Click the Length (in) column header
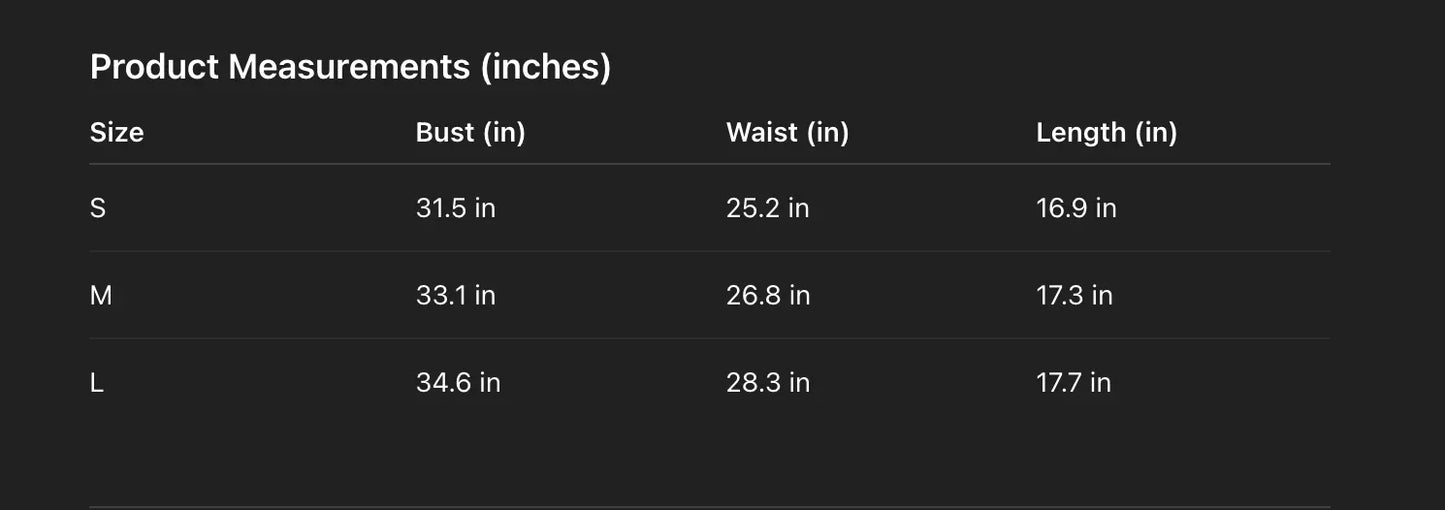Screen dimensions: 1445x510 [1106, 132]
